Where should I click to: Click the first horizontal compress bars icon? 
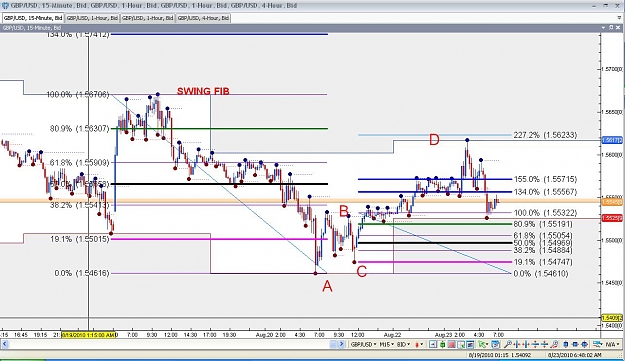click(x=517, y=344)
